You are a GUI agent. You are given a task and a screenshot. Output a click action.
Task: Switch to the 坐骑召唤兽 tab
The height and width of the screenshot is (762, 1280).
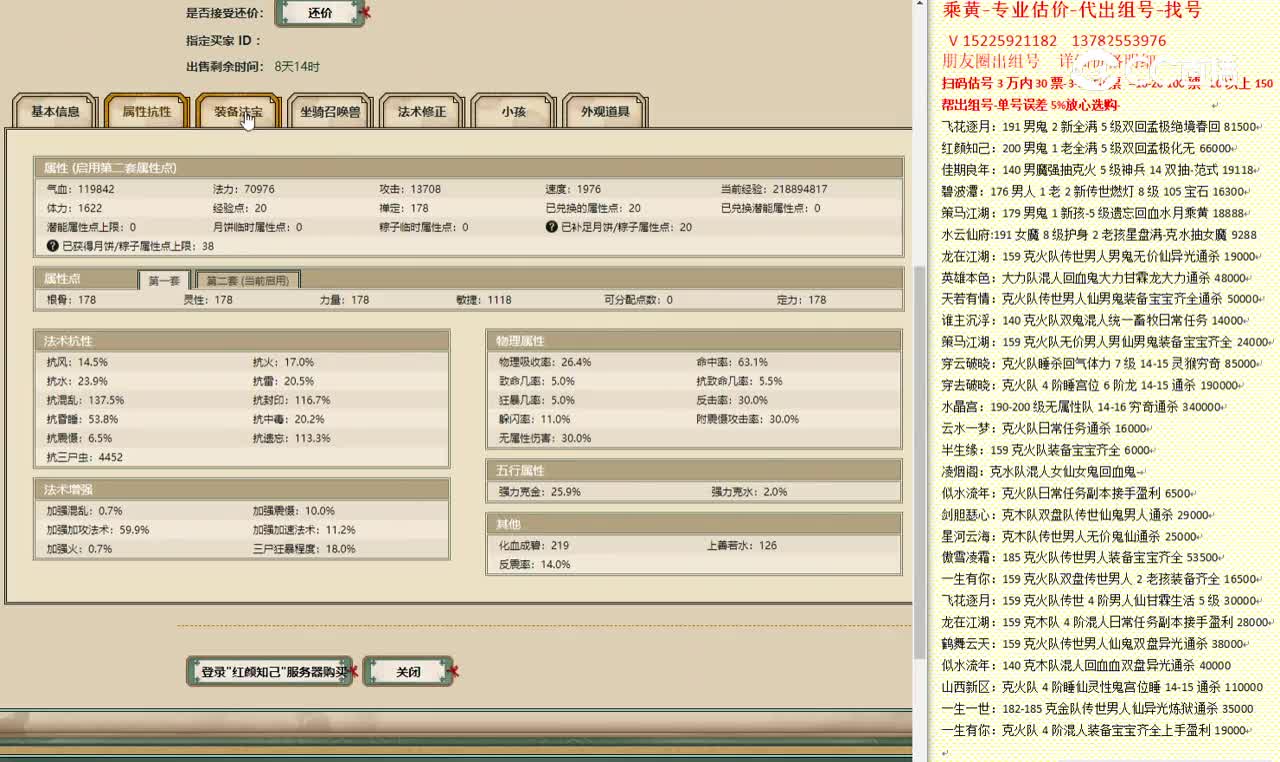click(330, 112)
